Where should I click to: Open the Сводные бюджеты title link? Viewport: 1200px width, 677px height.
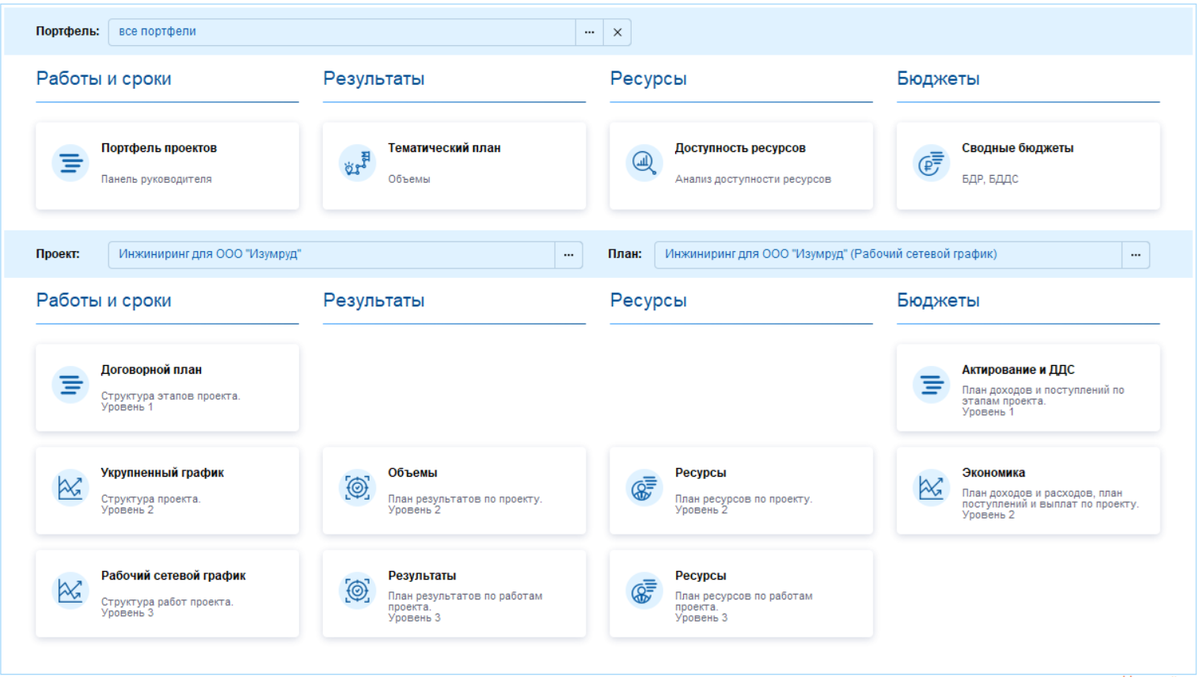pos(1018,148)
